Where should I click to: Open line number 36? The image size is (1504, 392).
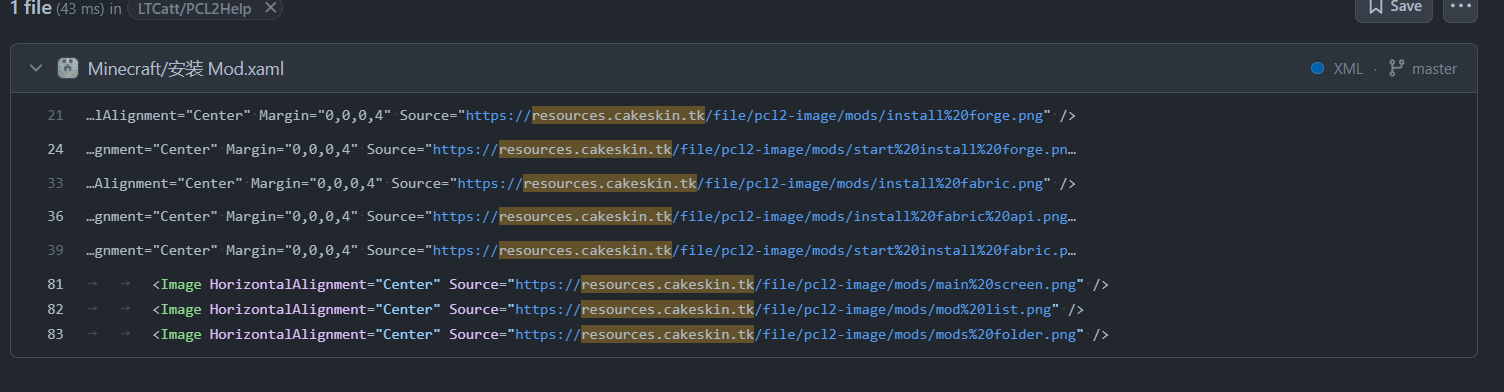(55, 216)
